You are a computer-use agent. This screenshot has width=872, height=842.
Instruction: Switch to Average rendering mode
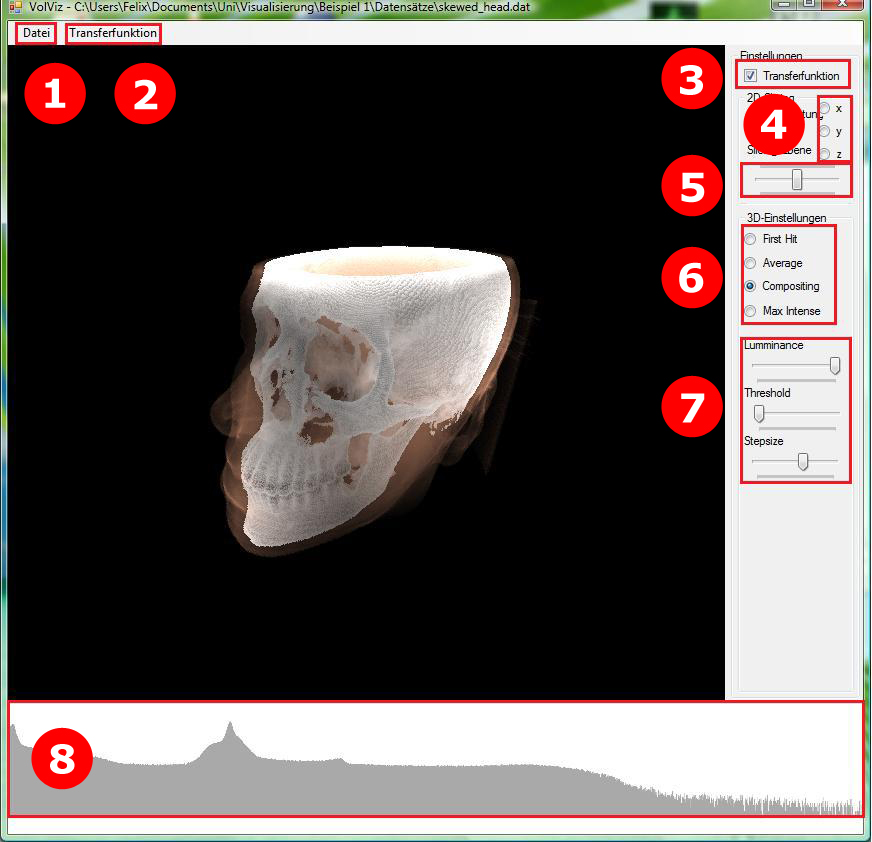click(x=751, y=263)
